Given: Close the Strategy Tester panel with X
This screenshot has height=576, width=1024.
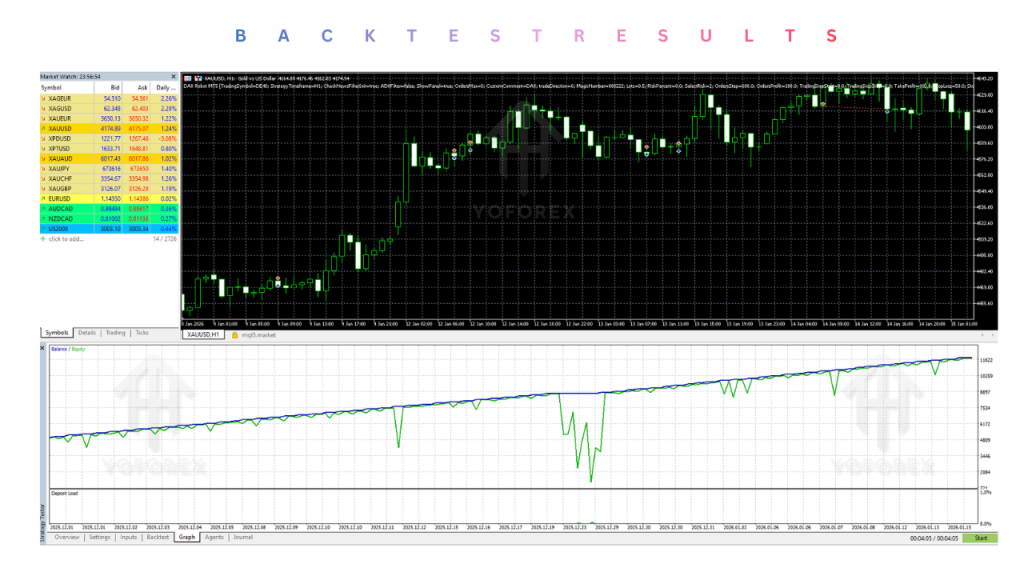Looking at the screenshot, I should pyautogui.click(x=43, y=348).
